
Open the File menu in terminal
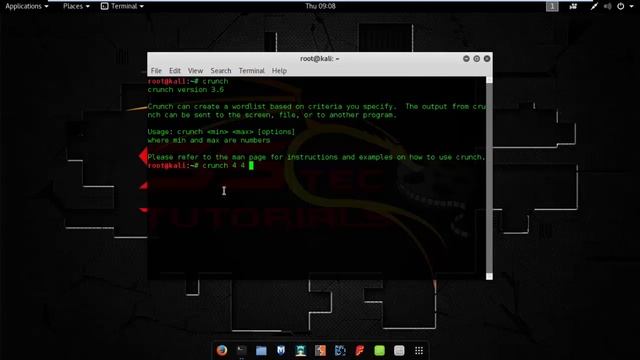click(156, 71)
